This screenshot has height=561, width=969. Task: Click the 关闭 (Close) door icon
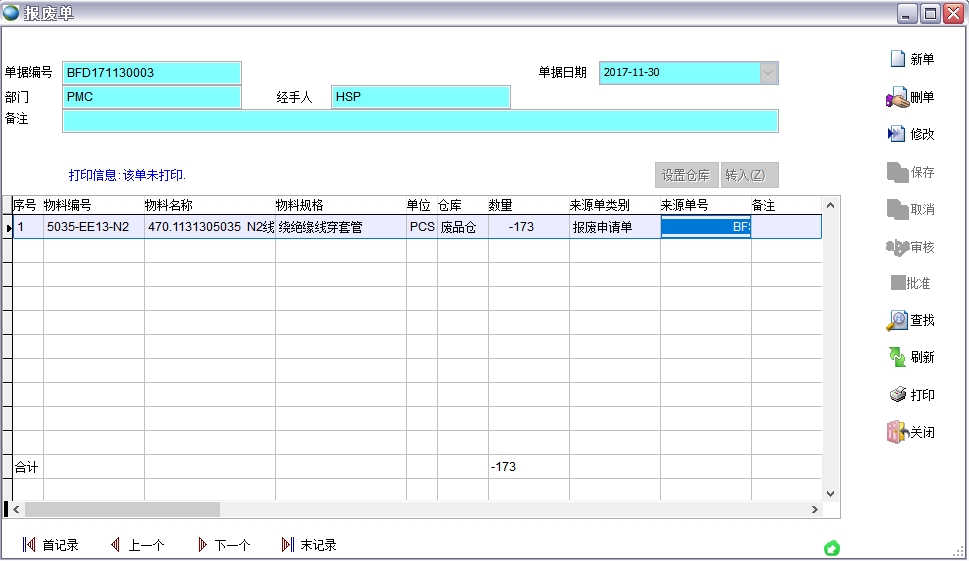897,432
